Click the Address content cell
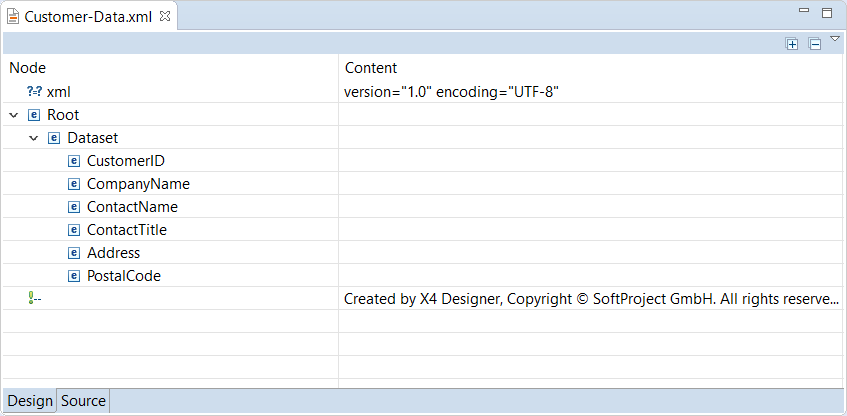847x416 pixels. [x=590, y=253]
